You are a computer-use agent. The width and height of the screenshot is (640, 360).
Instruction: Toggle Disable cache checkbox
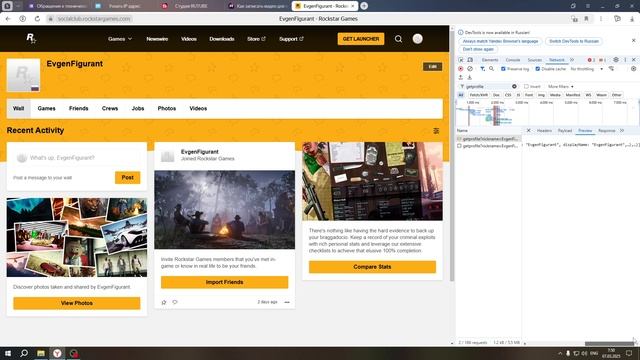pos(538,69)
